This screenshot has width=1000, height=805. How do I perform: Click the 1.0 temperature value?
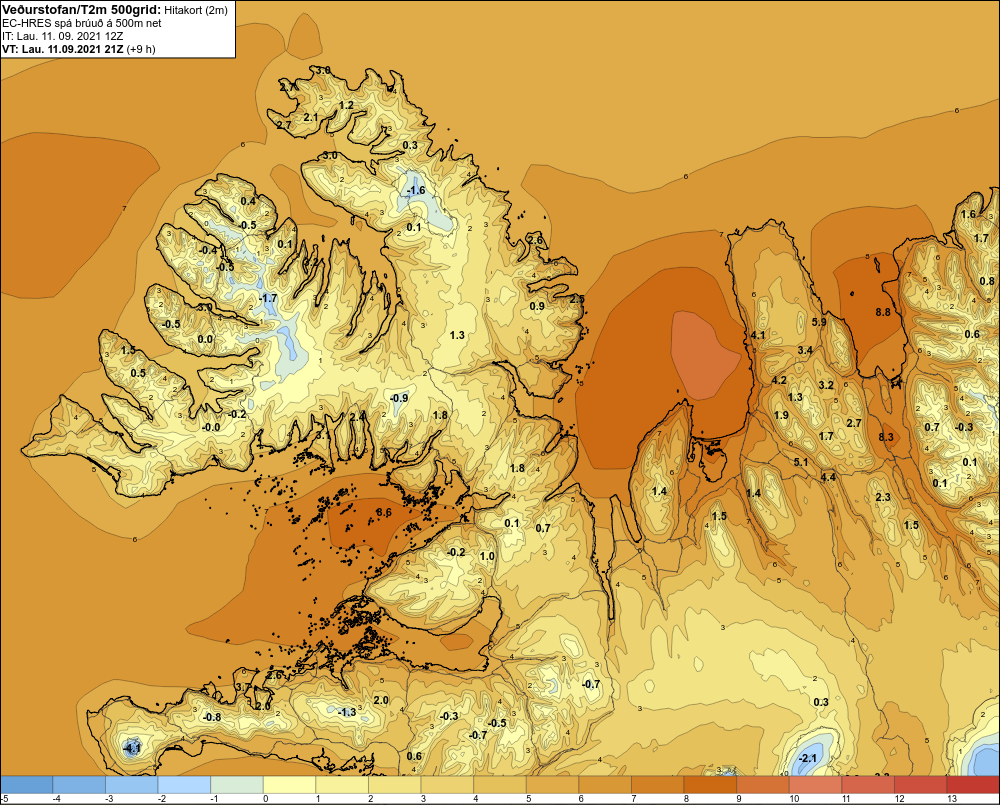tap(487, 556)
